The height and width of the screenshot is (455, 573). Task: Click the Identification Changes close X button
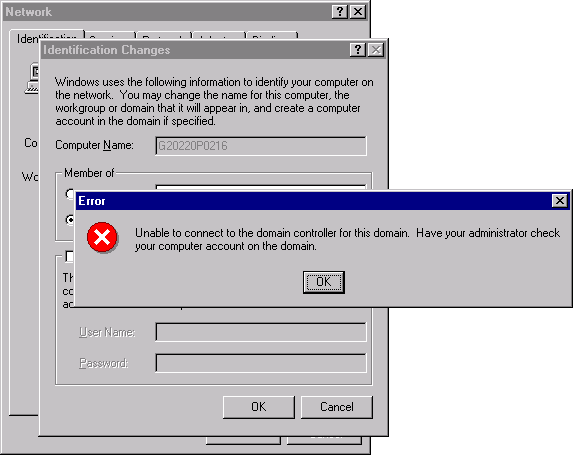376,50
